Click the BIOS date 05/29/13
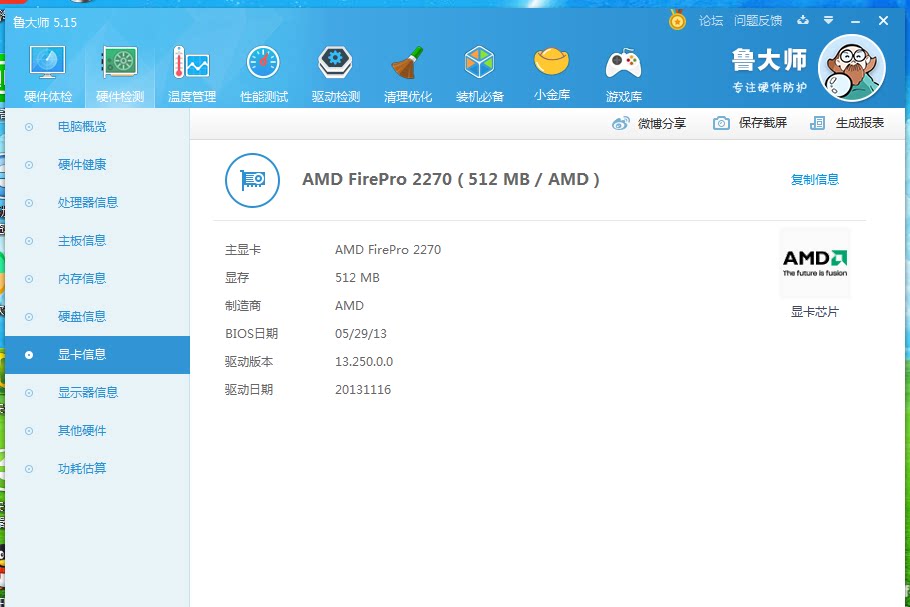This screenshot has height=607, width=910. pyautogui.click(x=360, y=334)
